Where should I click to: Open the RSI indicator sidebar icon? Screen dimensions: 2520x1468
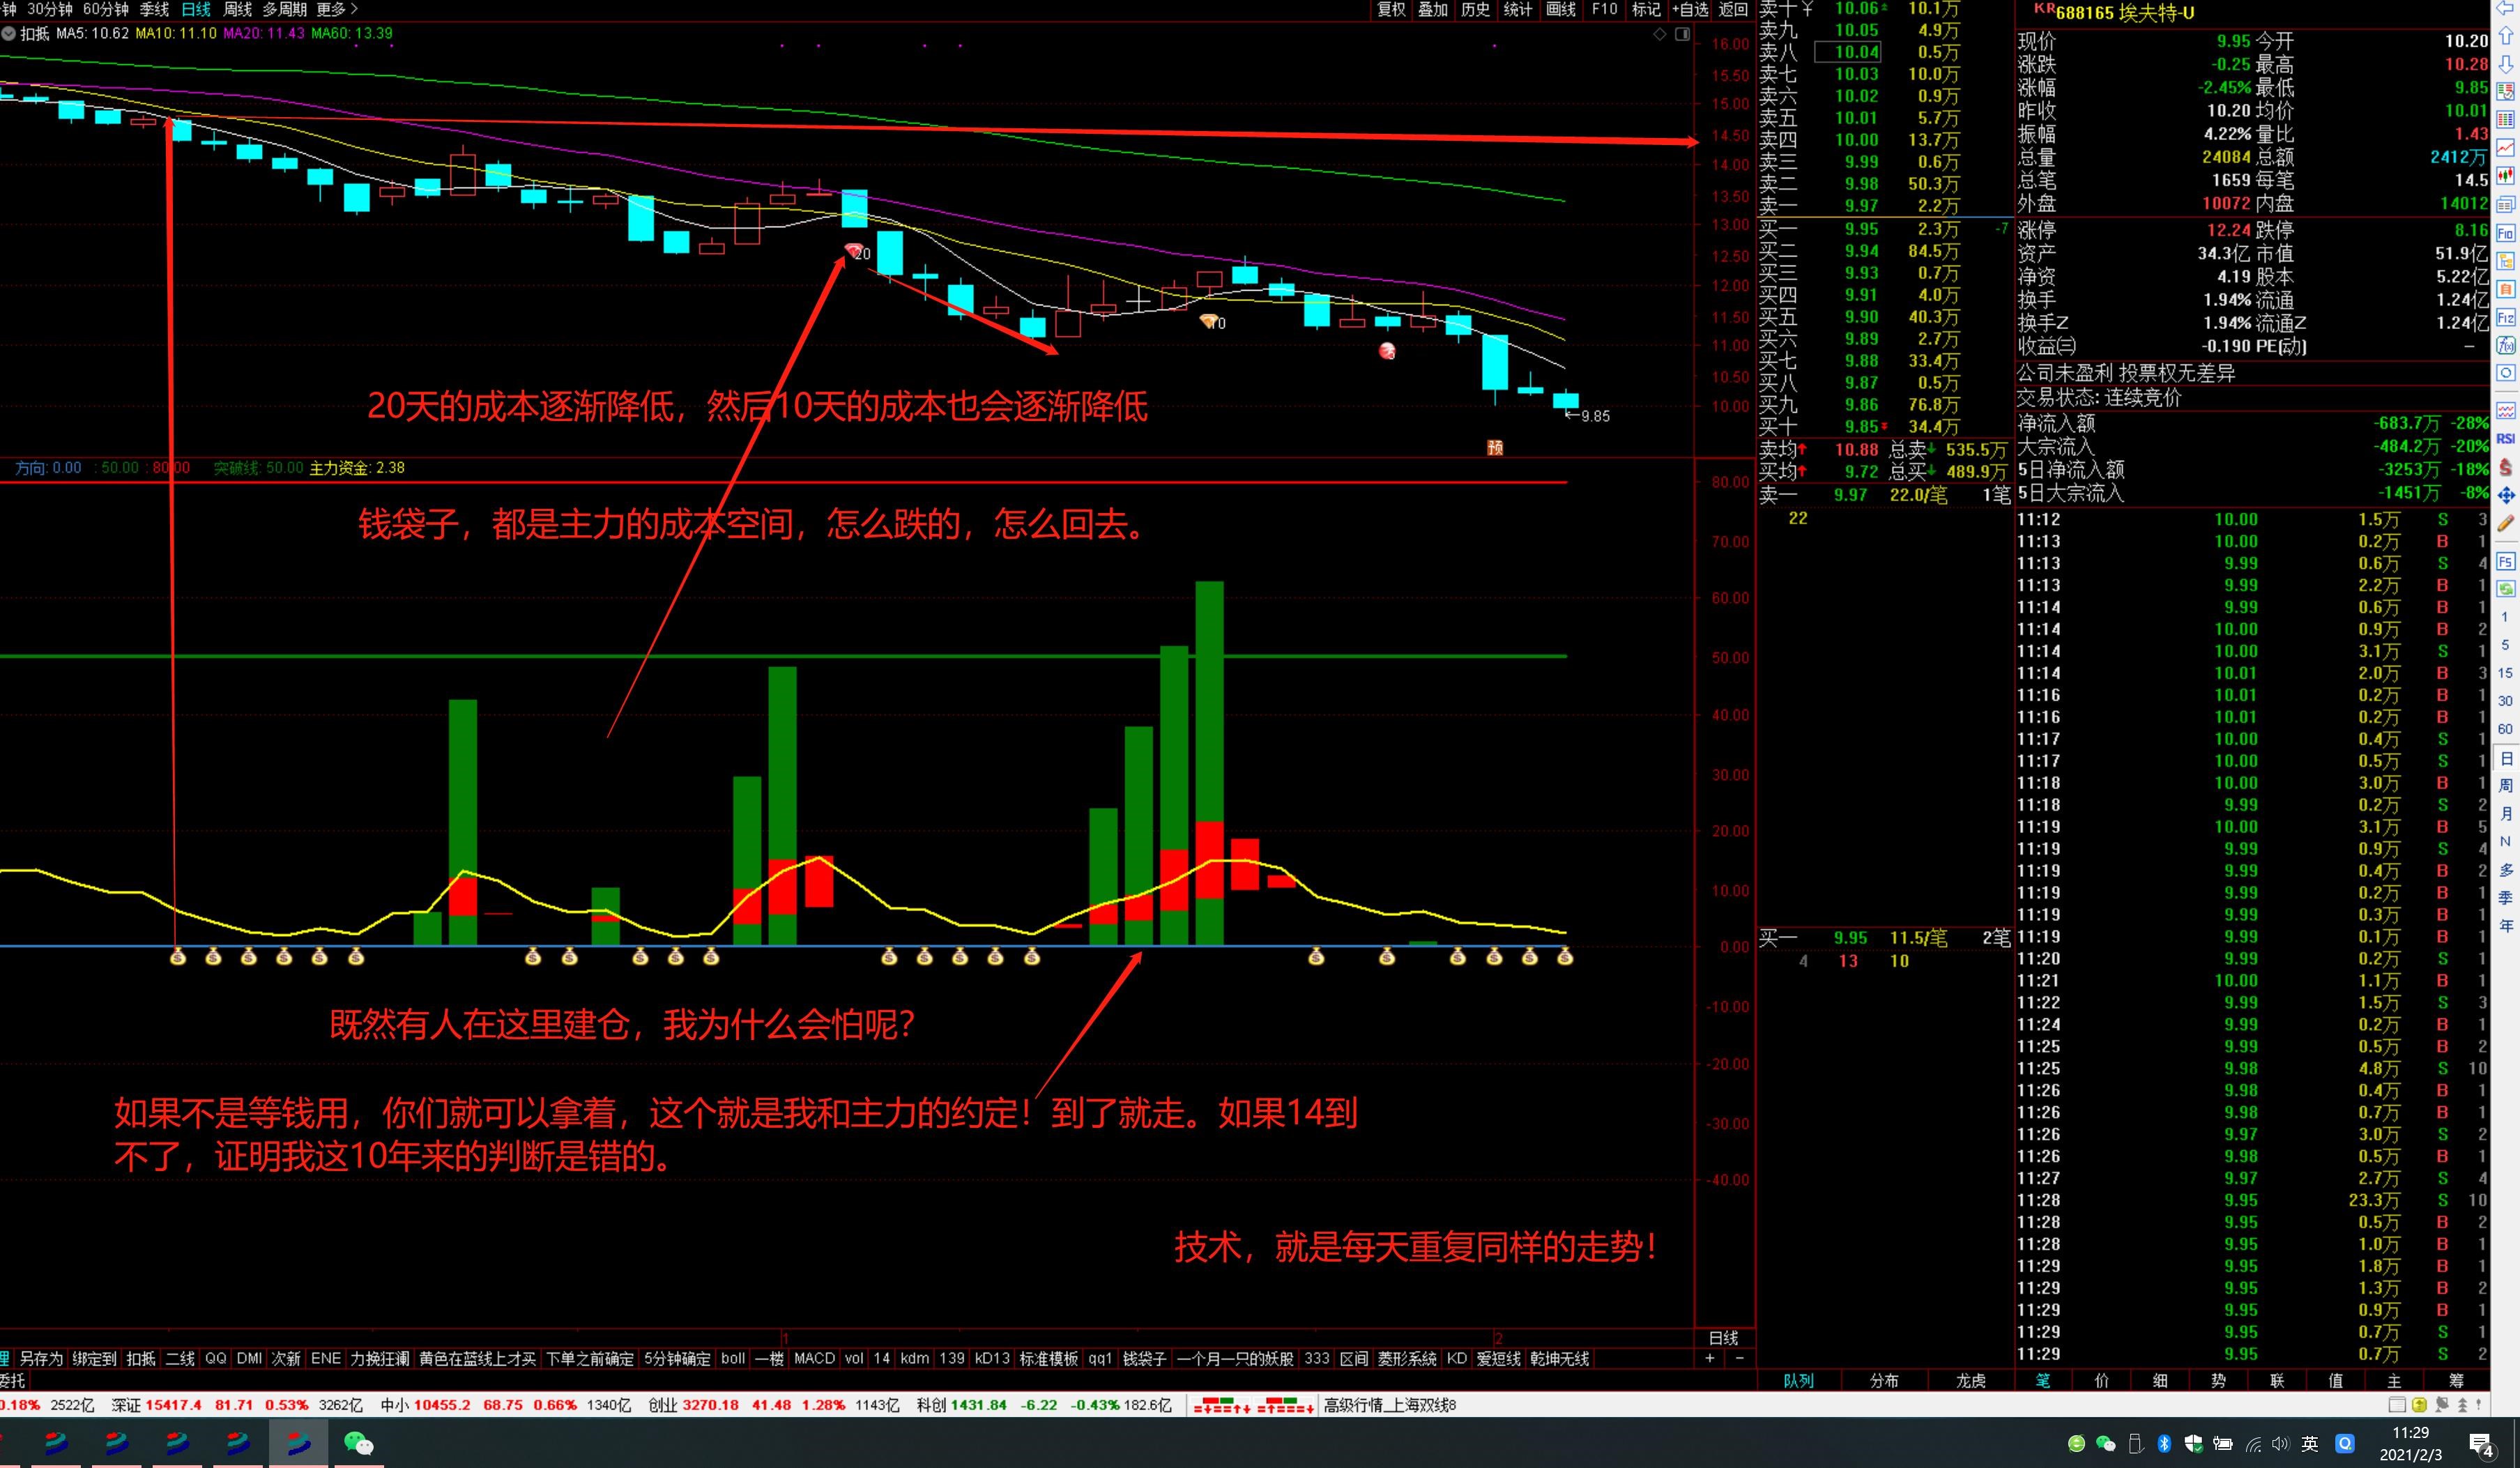pyautogui.click(x=2506, y=438)
